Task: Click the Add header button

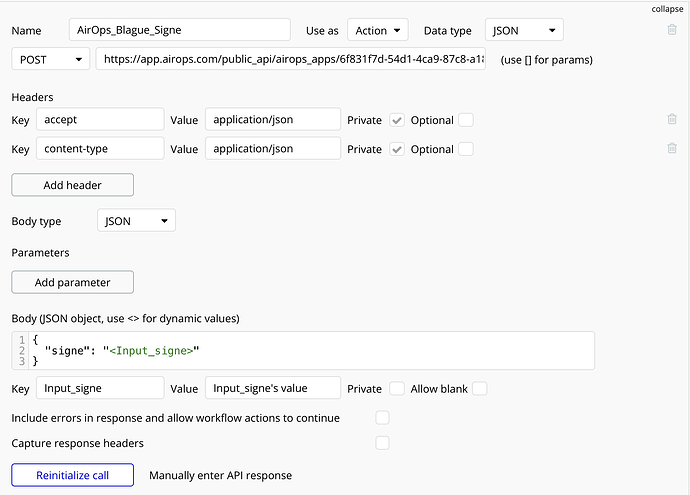Action: [72, 185]
